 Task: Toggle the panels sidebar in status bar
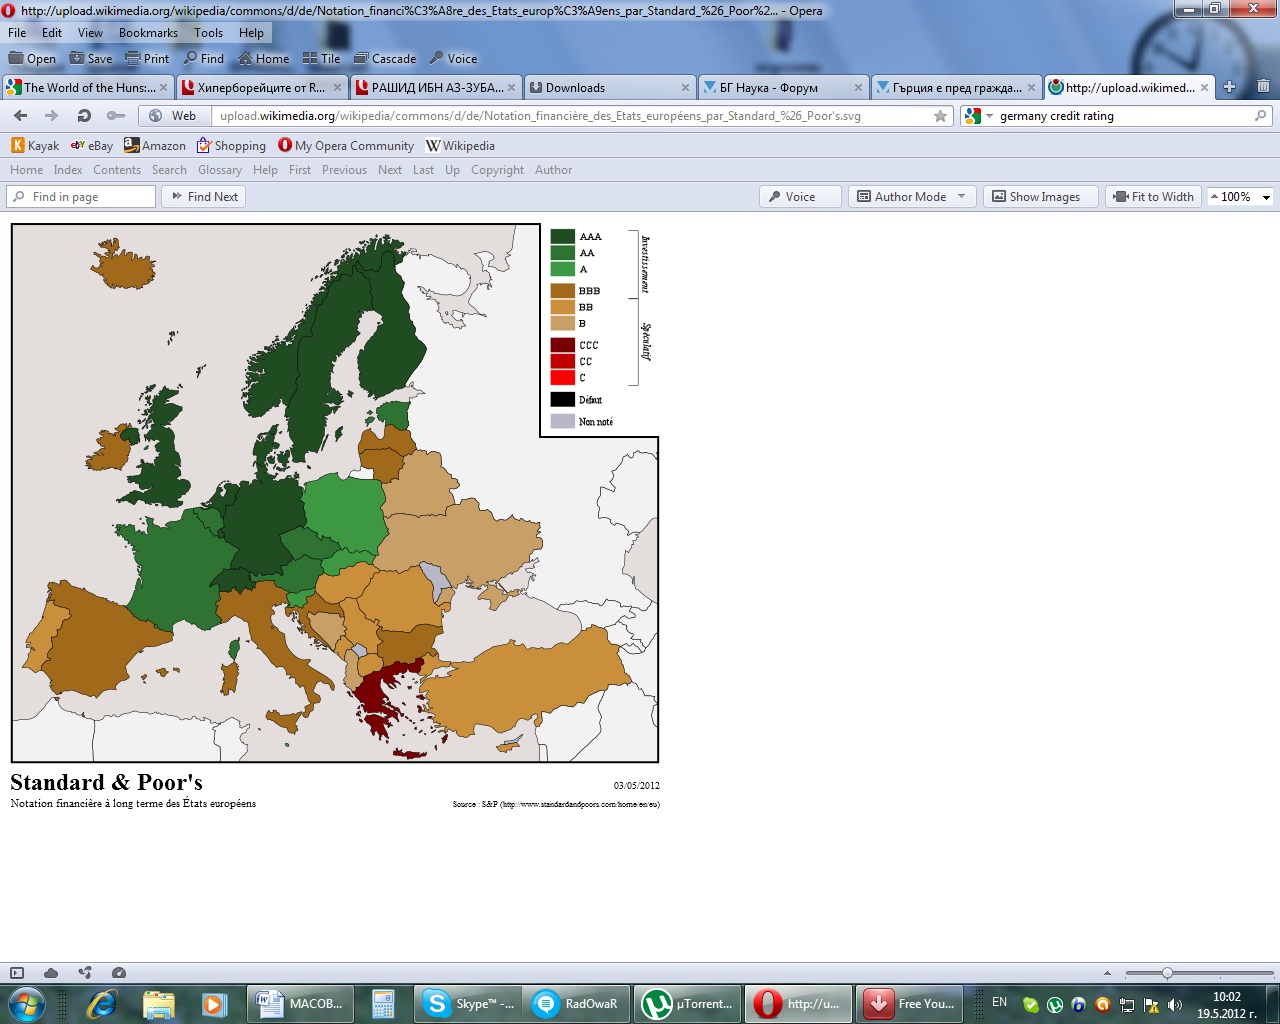[x=17, y=973]
